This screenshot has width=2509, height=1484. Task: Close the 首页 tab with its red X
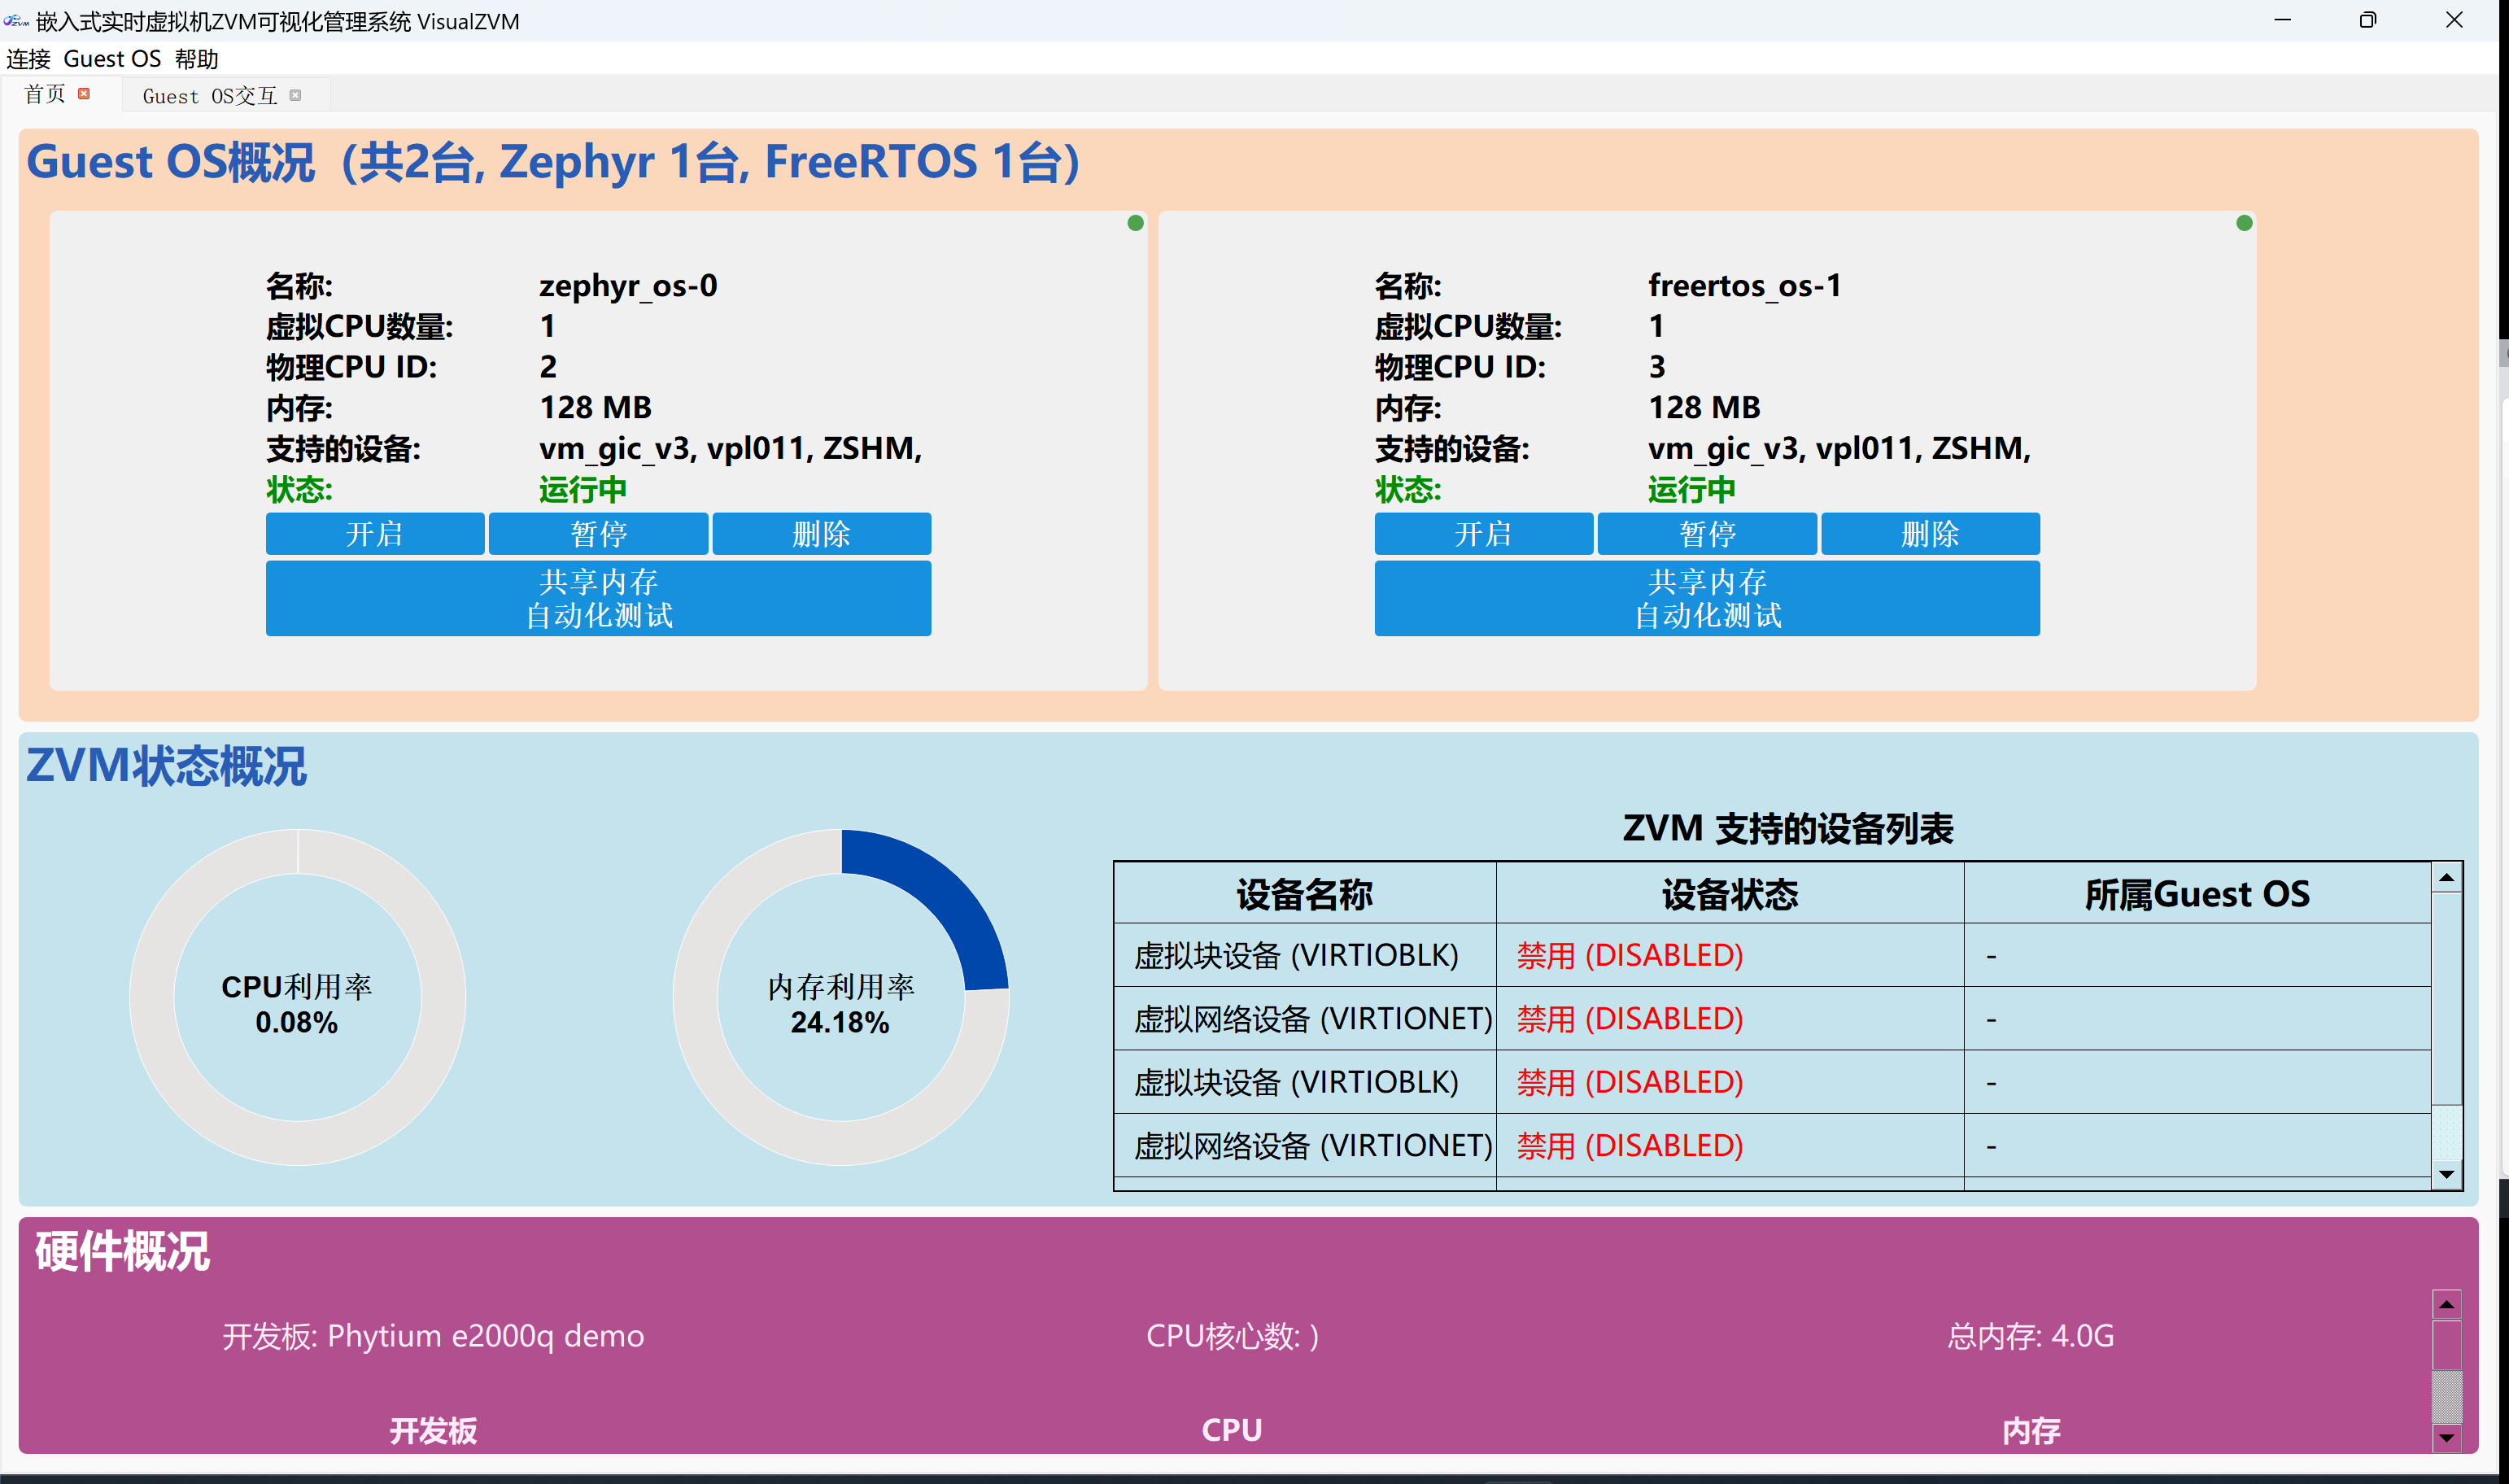(84, 93)
